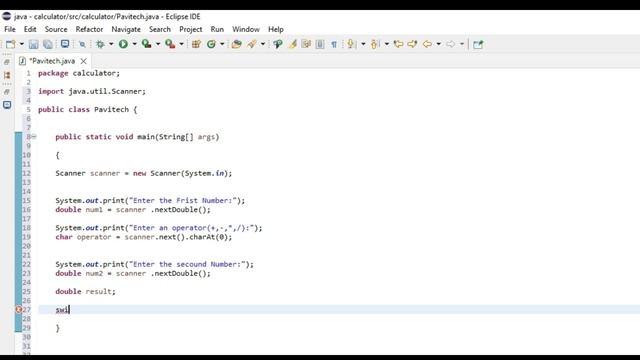This screenshot has width=640, height=360.
Task: Open the Run menu
Action: point(217,29)
